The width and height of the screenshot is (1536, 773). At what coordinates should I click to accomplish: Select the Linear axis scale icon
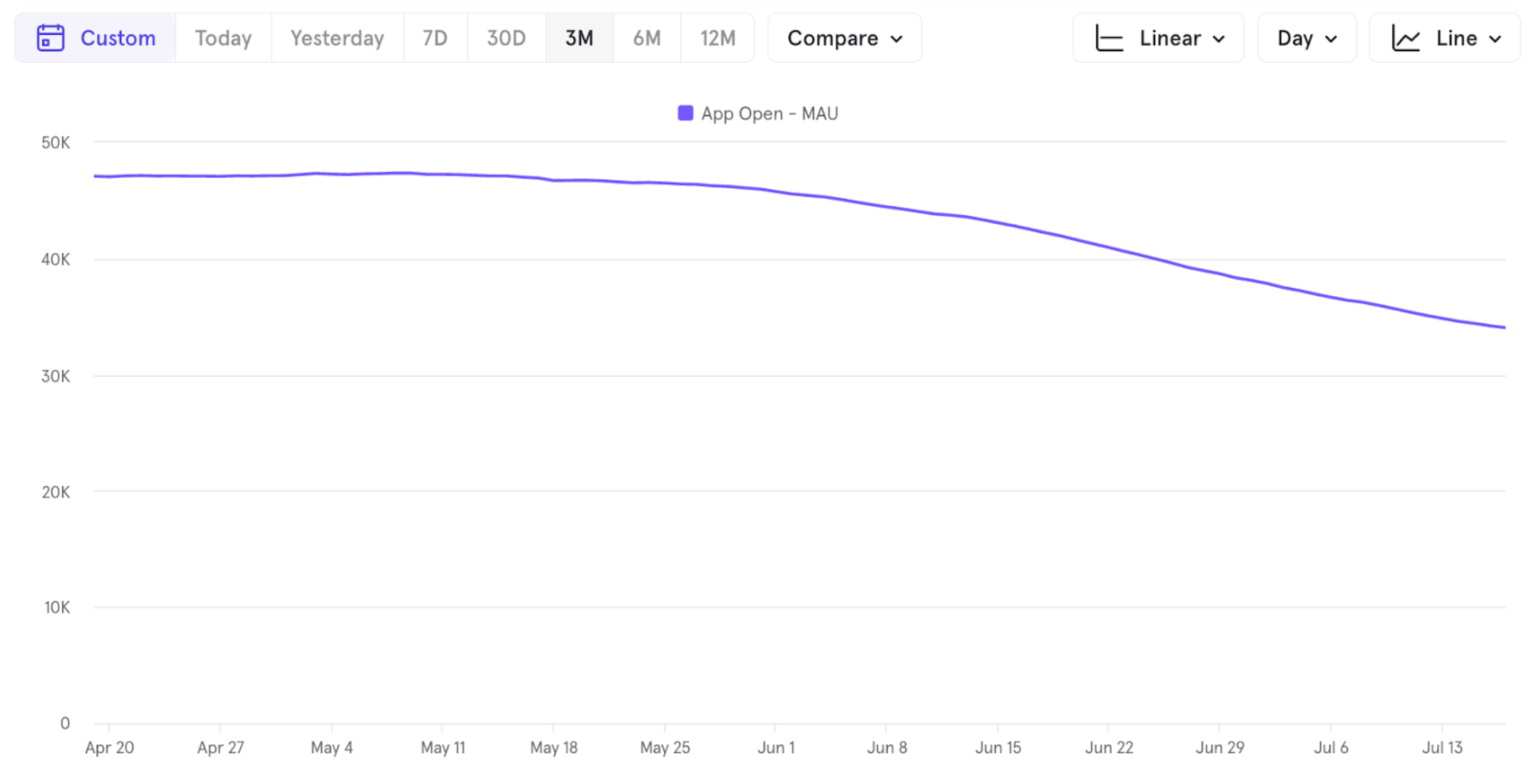(1110, 37)
